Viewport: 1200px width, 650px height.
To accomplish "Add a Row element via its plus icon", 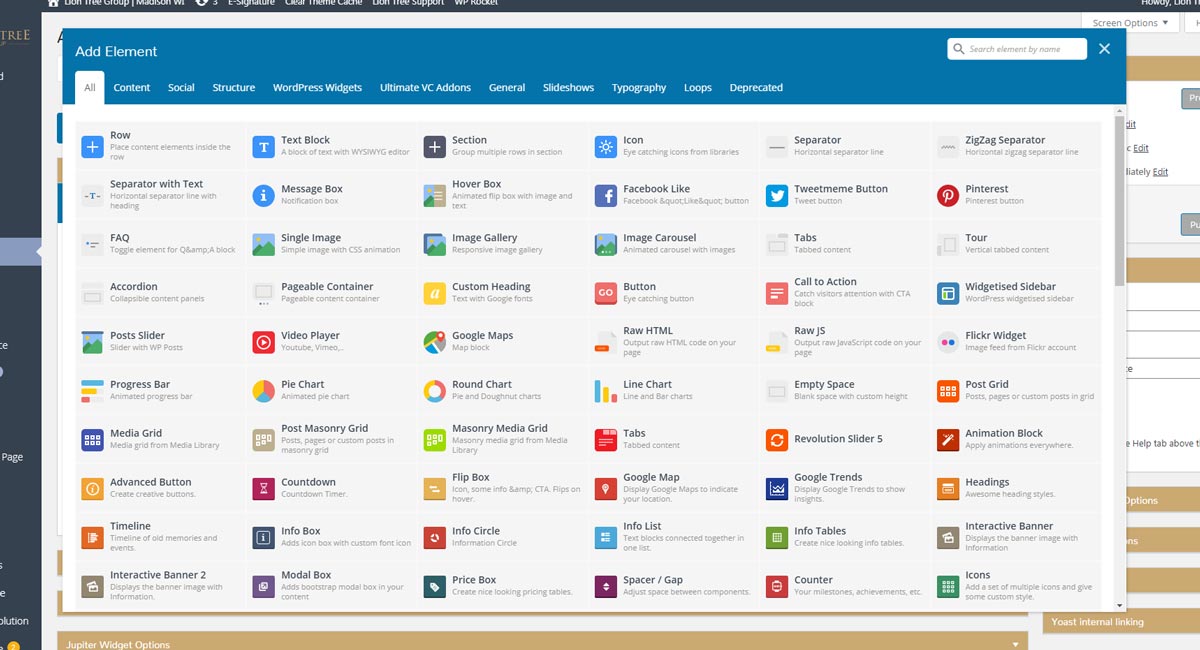I will pyautogui.click(x=92, y=147).
